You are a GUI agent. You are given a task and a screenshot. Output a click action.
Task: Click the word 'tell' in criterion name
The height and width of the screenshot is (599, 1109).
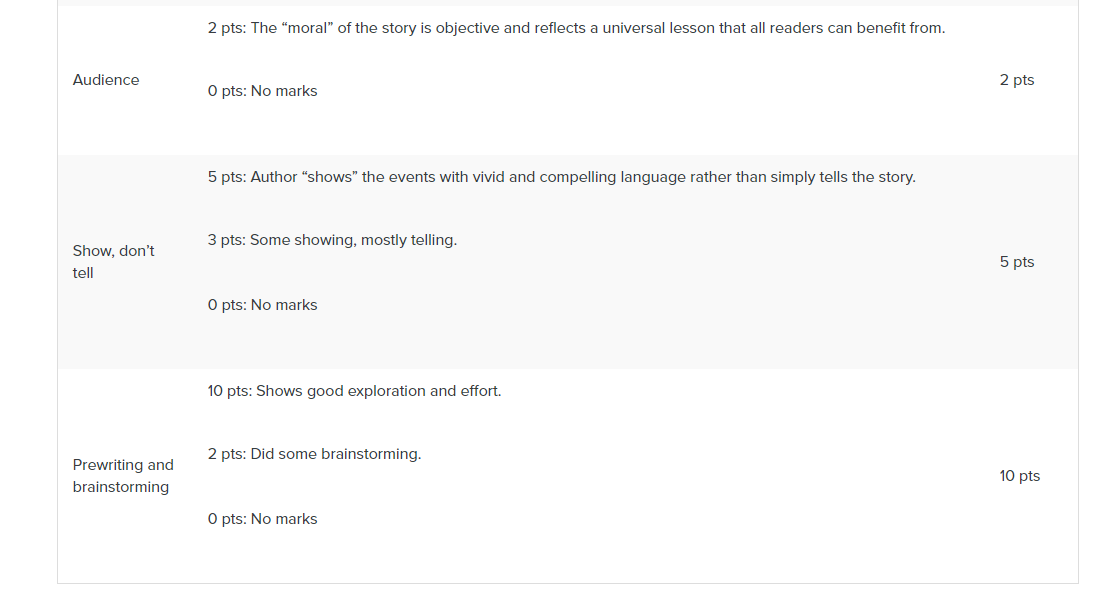(x=83, y=273)
